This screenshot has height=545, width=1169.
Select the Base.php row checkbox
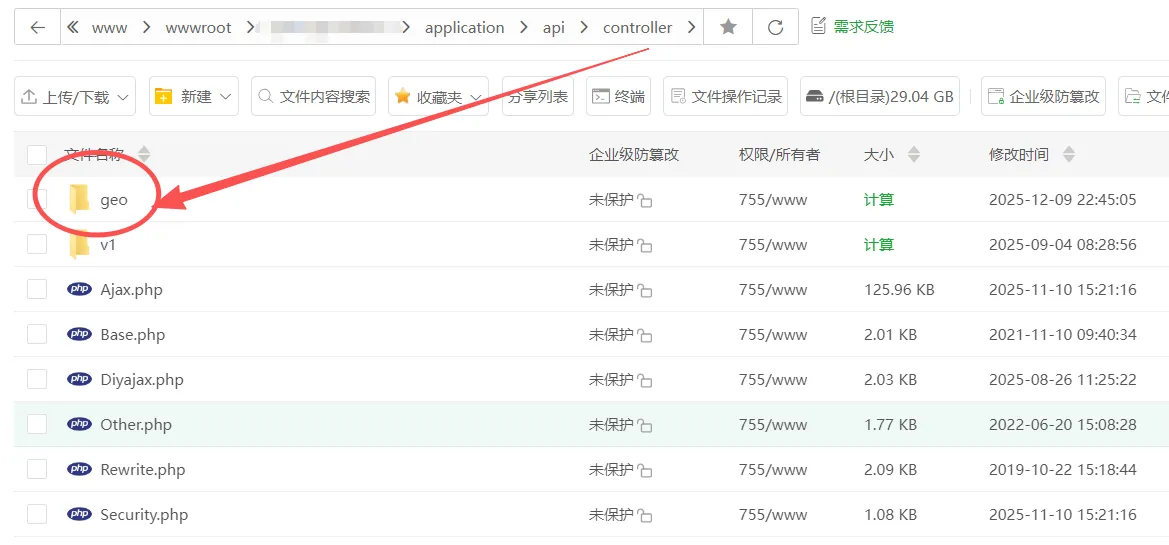[x=37, y=335]
